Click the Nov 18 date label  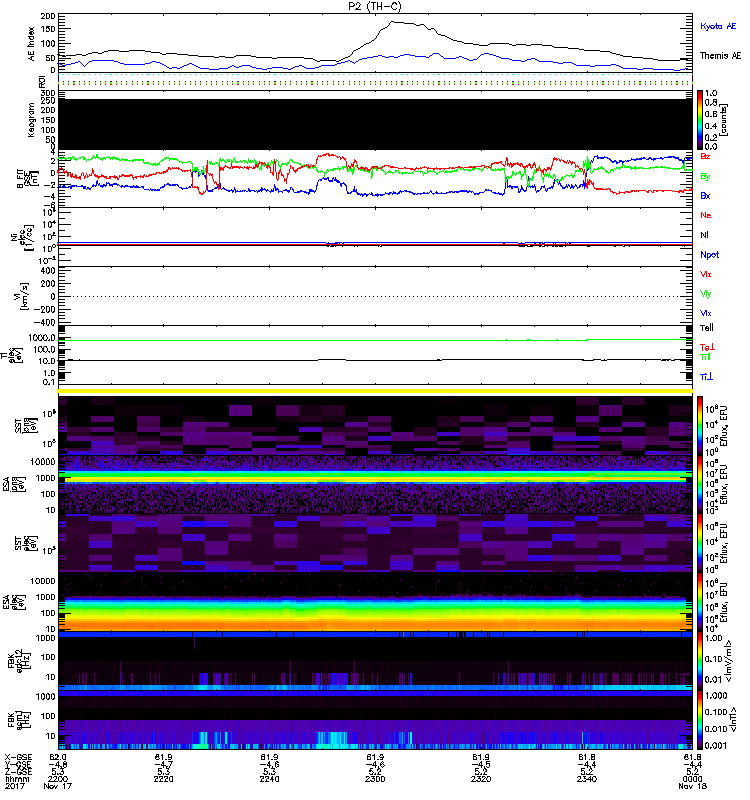[692, 786]
